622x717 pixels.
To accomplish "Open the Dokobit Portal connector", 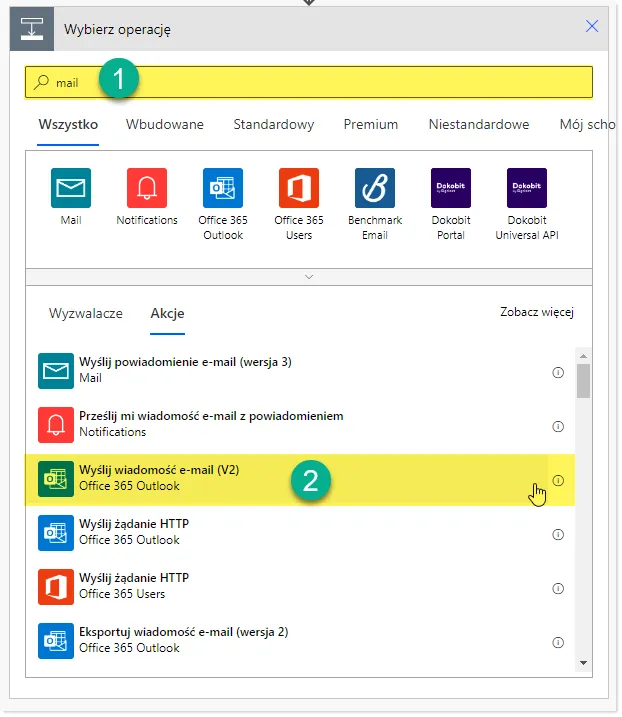I will [x=451, y=188].
